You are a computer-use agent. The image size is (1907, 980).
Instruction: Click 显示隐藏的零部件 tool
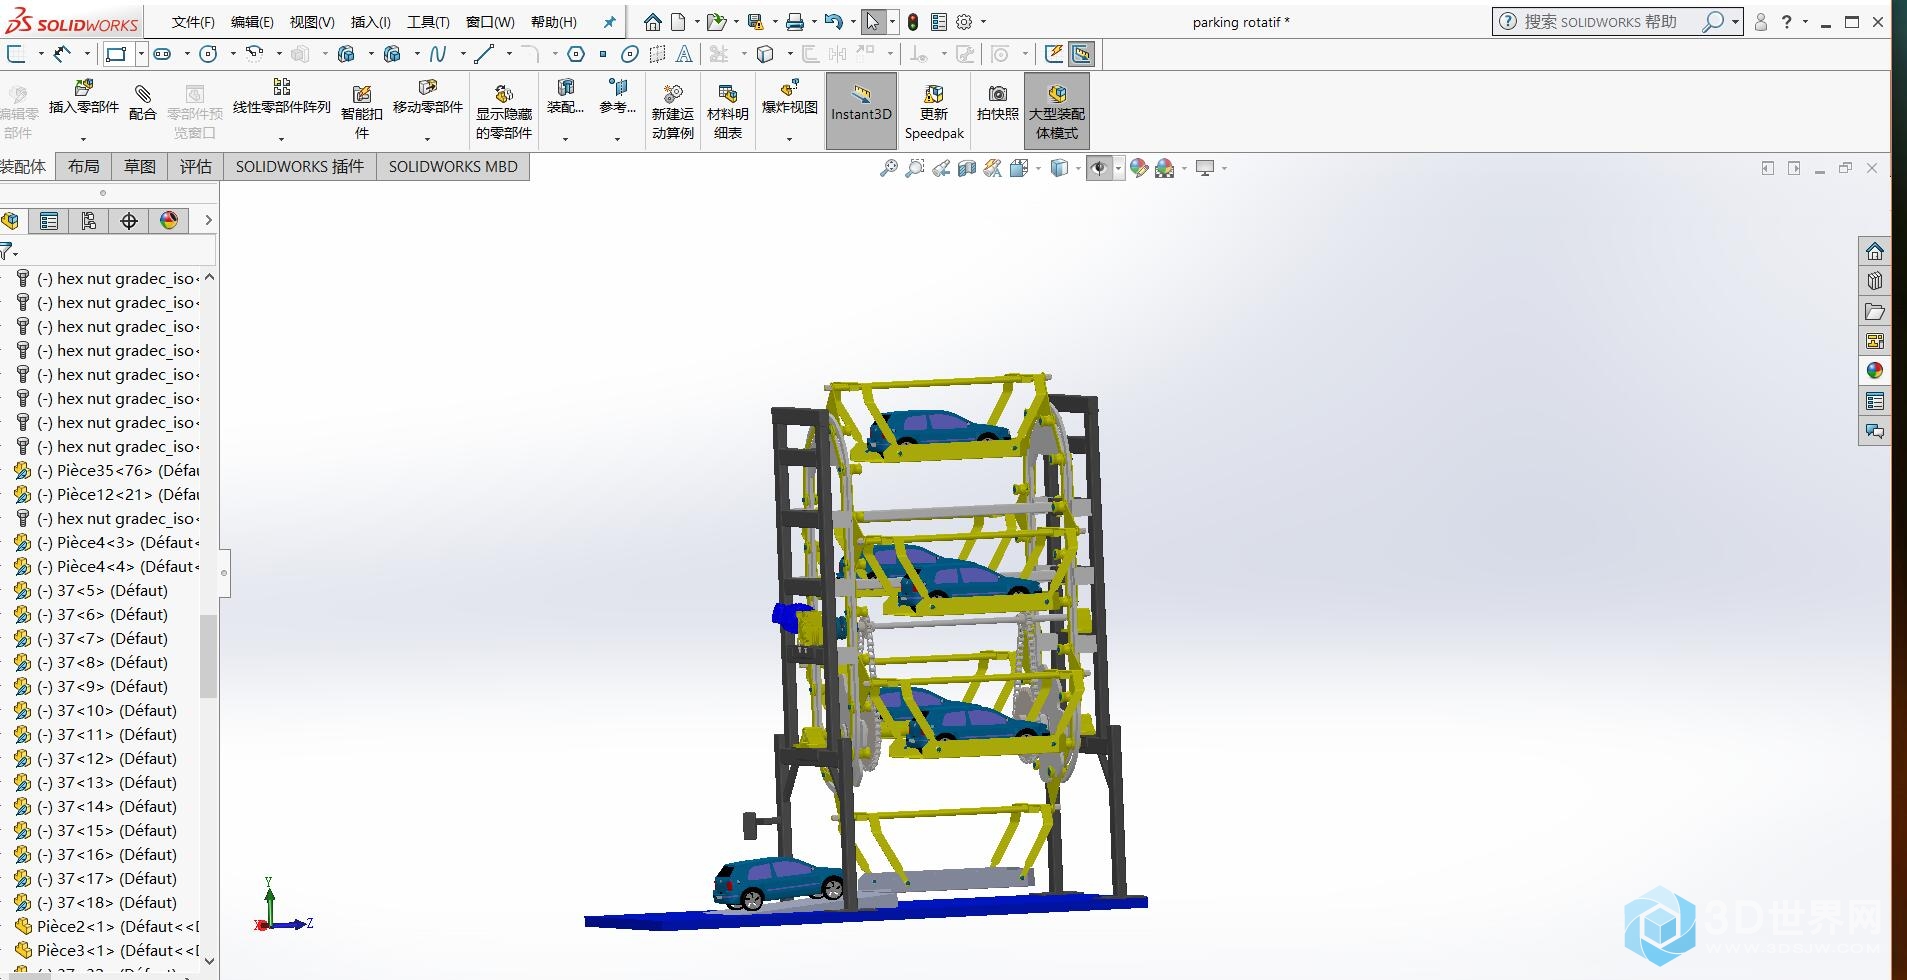click(x=504, y=112)
